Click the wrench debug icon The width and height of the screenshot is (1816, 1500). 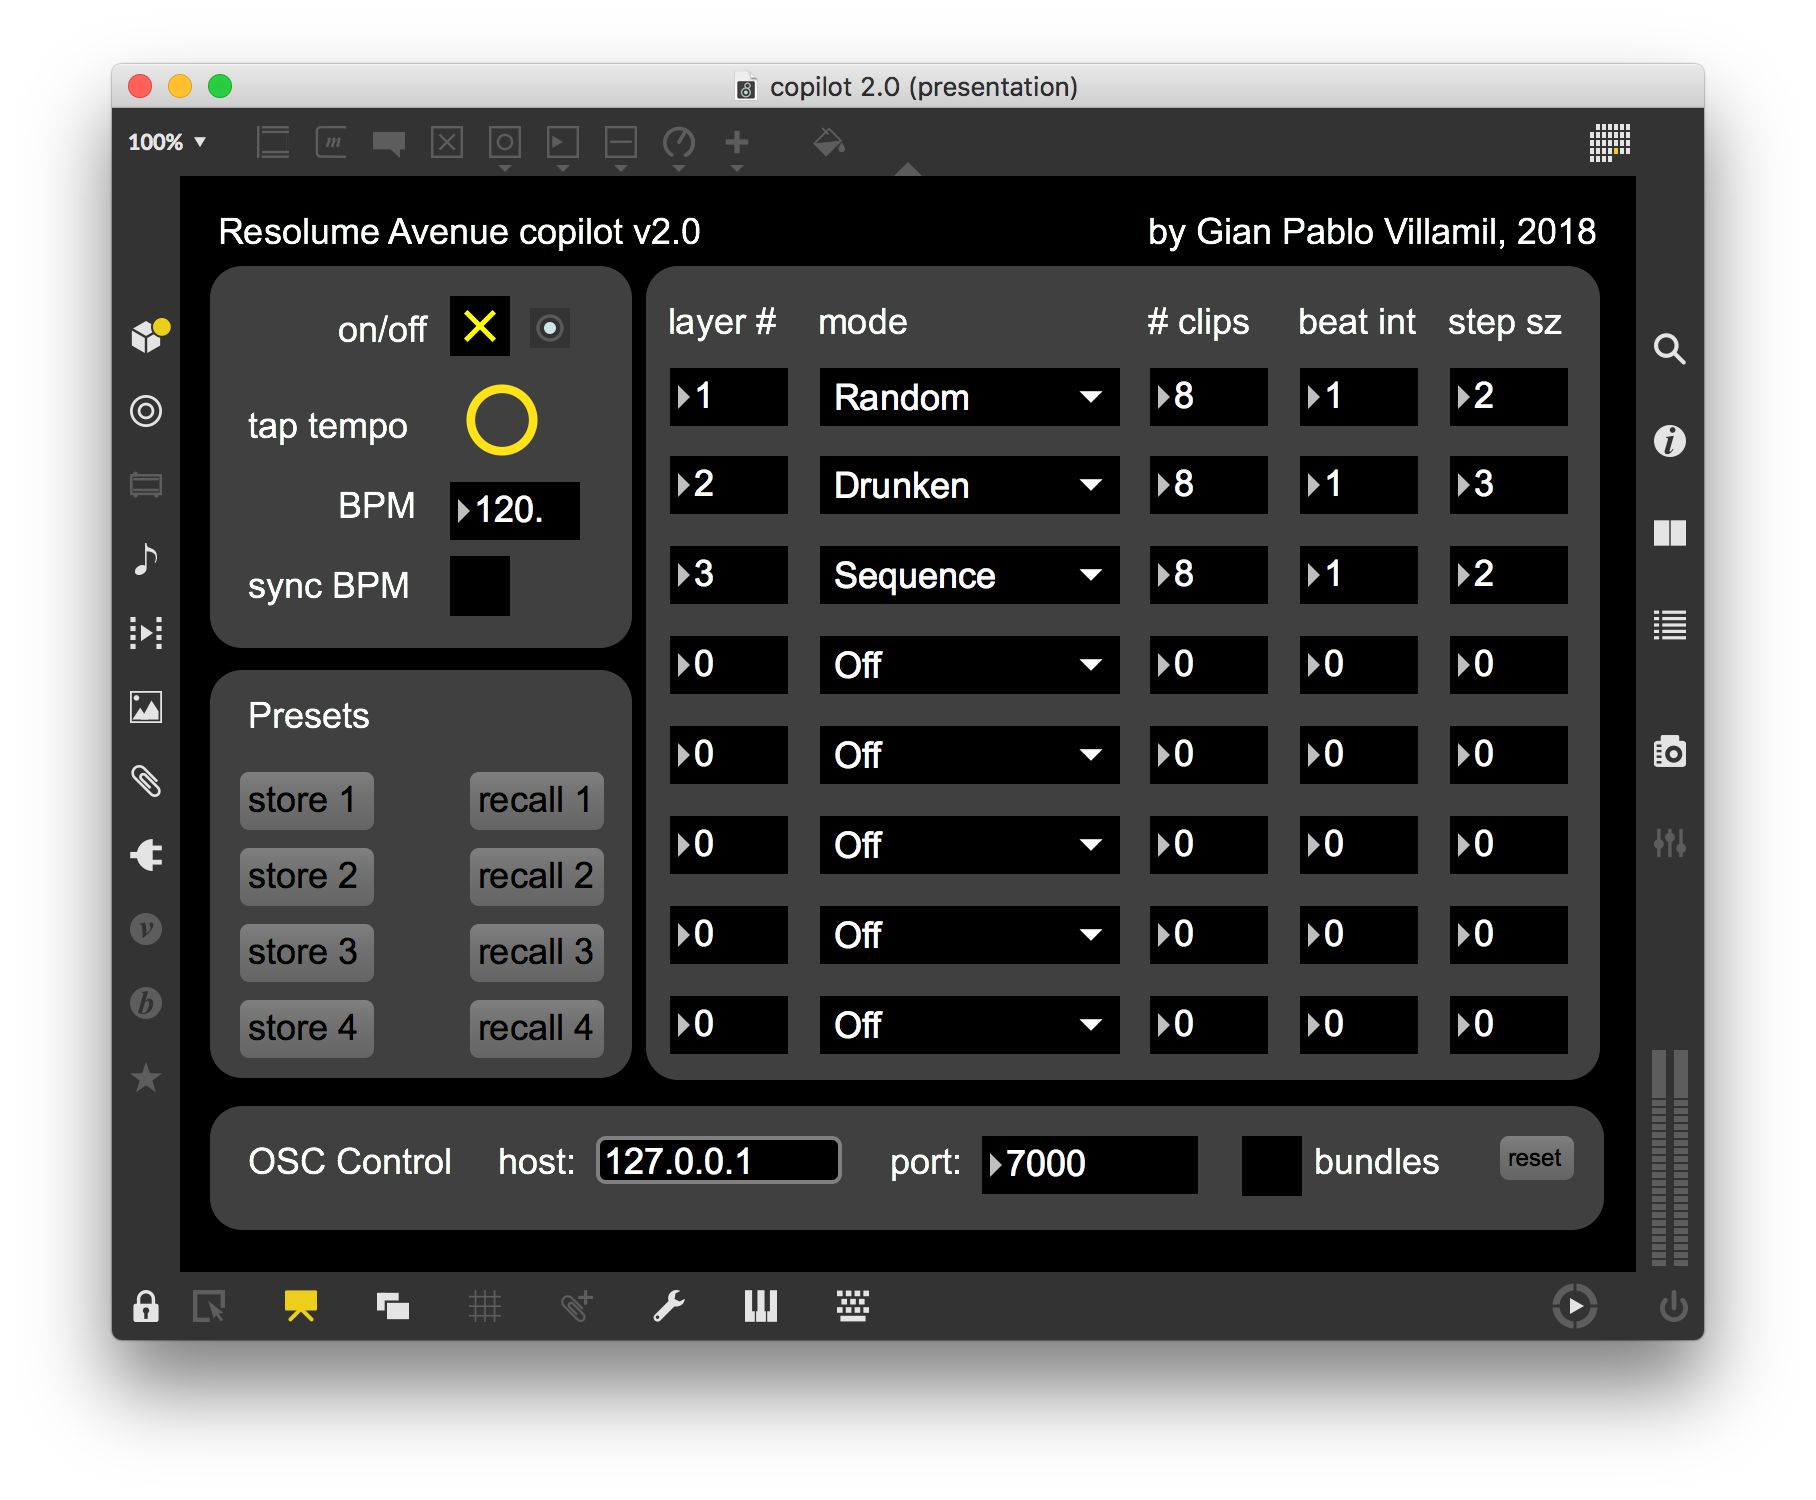(668, 1306)
